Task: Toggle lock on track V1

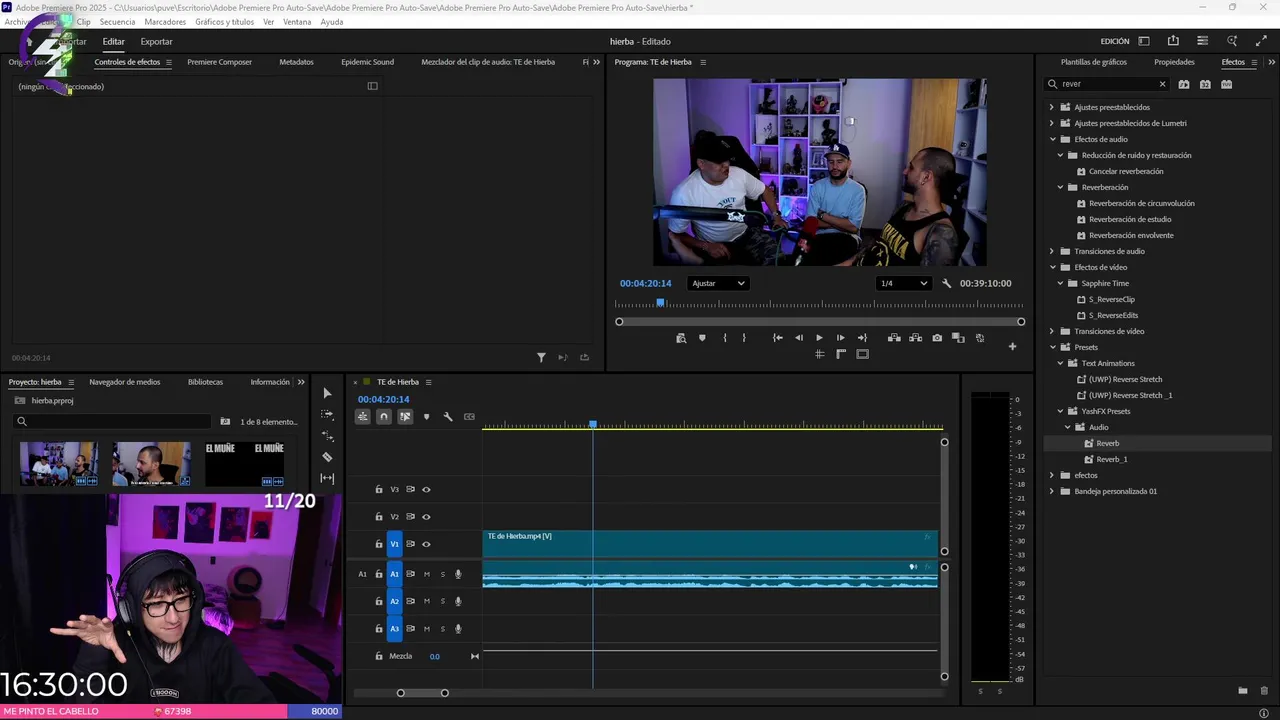Action: click(x=379, y=544)
